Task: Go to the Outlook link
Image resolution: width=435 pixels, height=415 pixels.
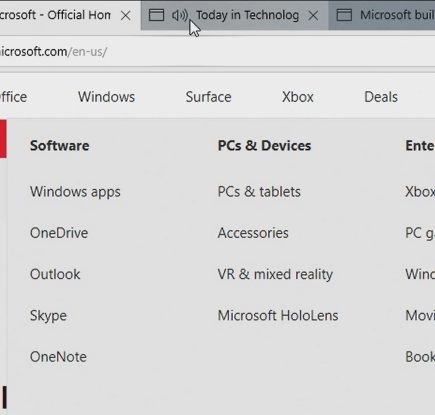Action: pyautogui.click(x=55, y=274)
